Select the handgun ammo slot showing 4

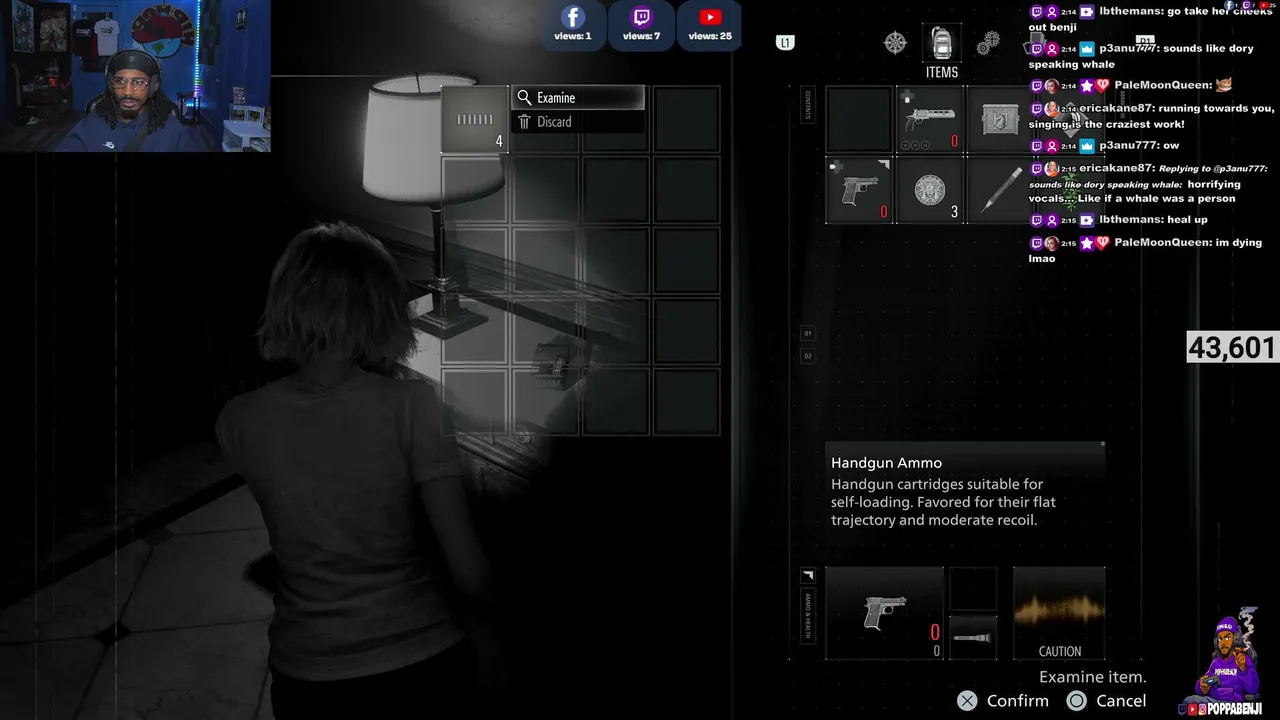(475, 120)
